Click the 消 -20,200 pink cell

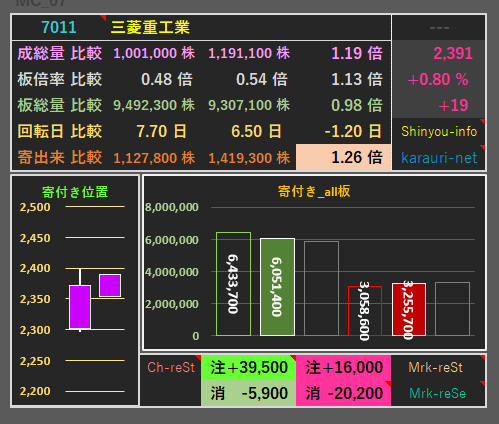pyautogui.click(x=343, y=393)
